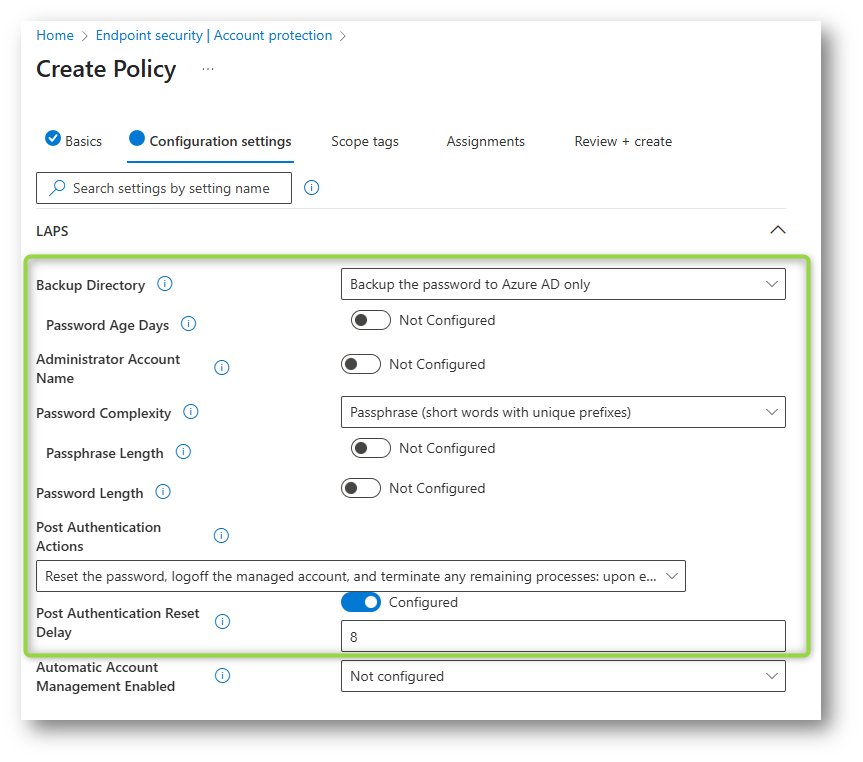Open the Backup Directory dropdown
The height and width of the screenshot is (762, 863).
click(563, 284)
